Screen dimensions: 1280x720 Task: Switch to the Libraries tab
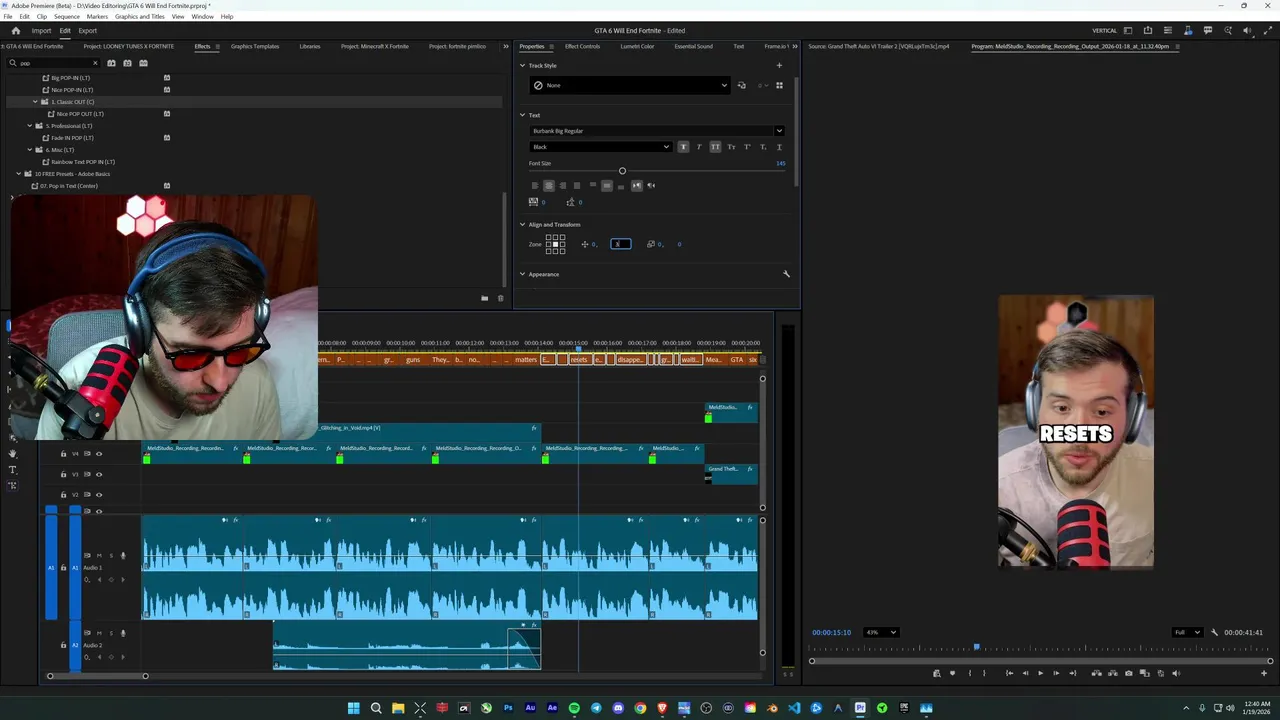point(310,46)
